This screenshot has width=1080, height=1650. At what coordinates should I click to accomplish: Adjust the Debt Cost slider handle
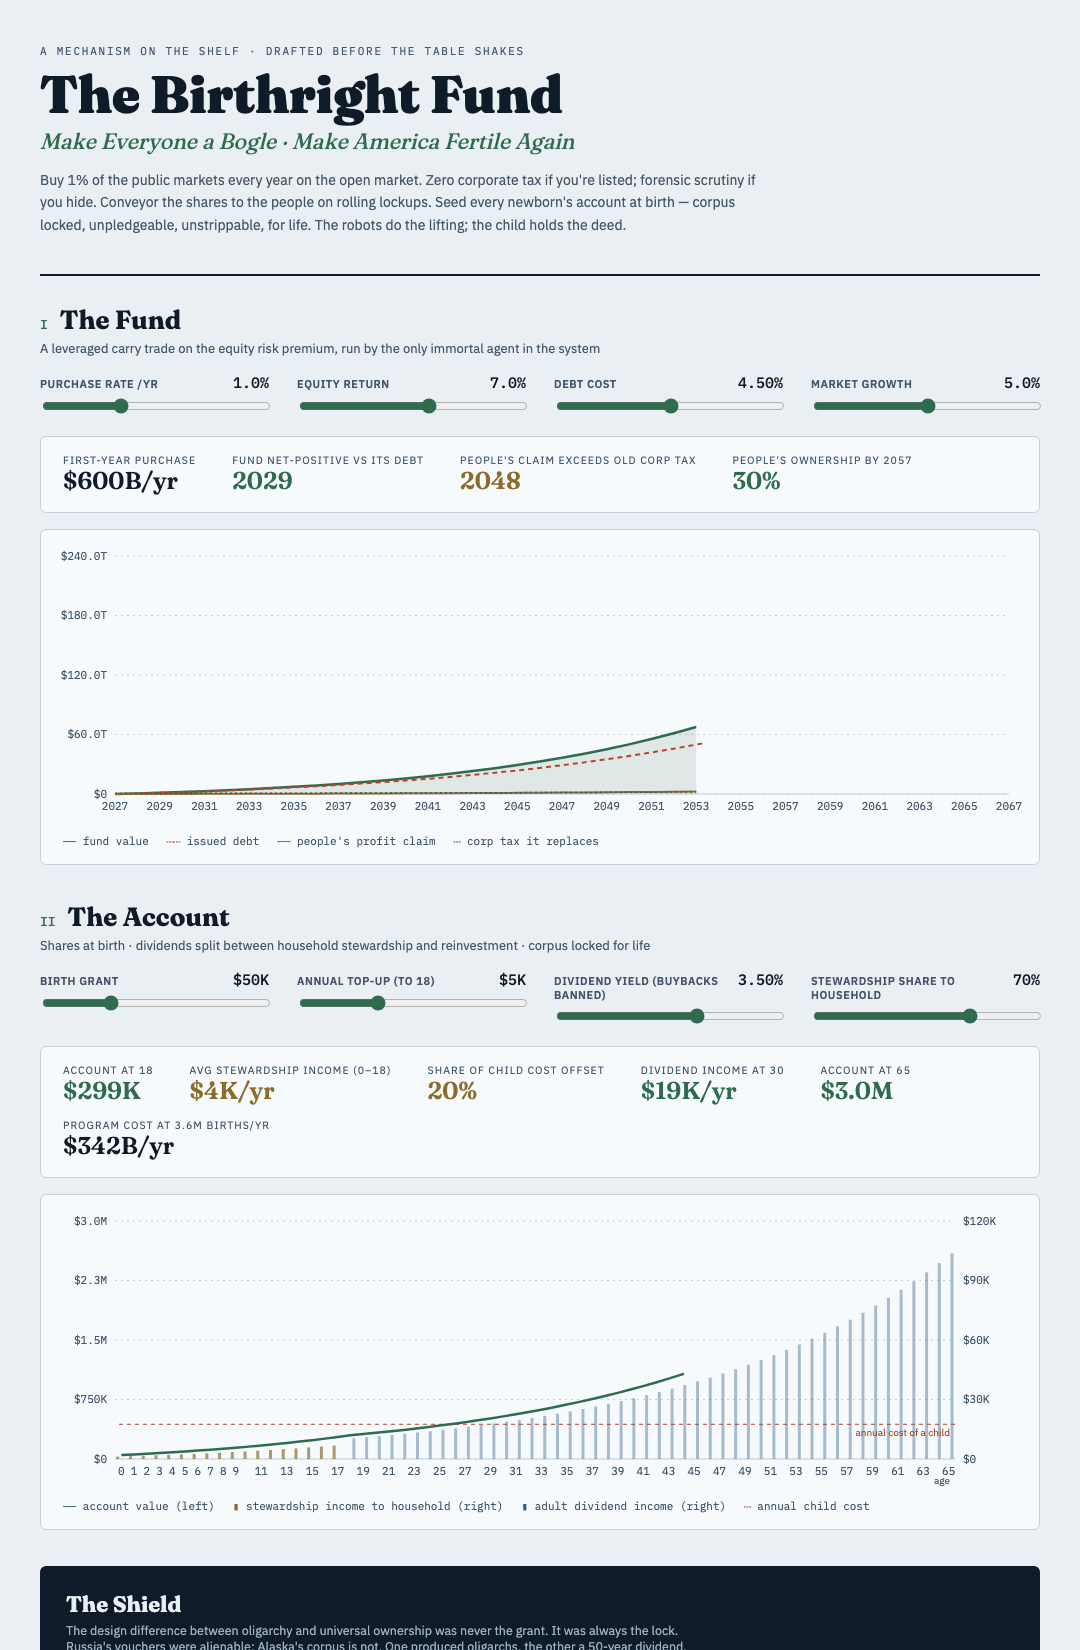click(x=671, y=406)
